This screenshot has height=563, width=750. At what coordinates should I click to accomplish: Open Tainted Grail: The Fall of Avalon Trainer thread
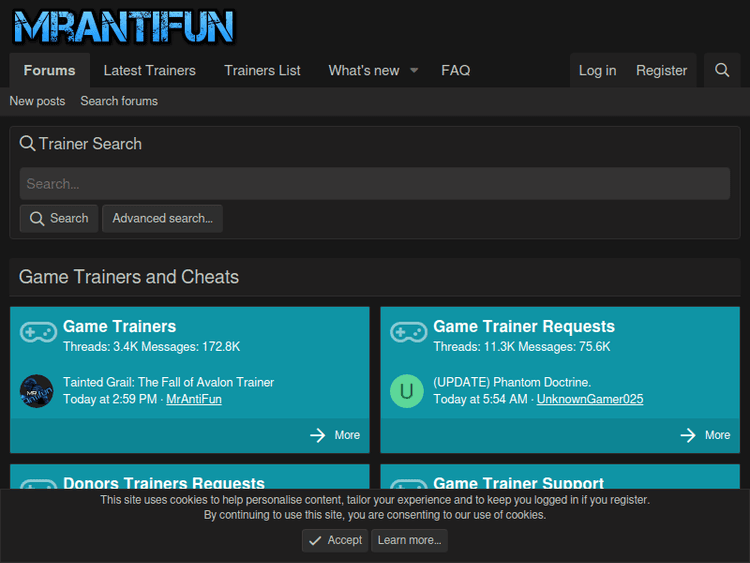(168, 382)
